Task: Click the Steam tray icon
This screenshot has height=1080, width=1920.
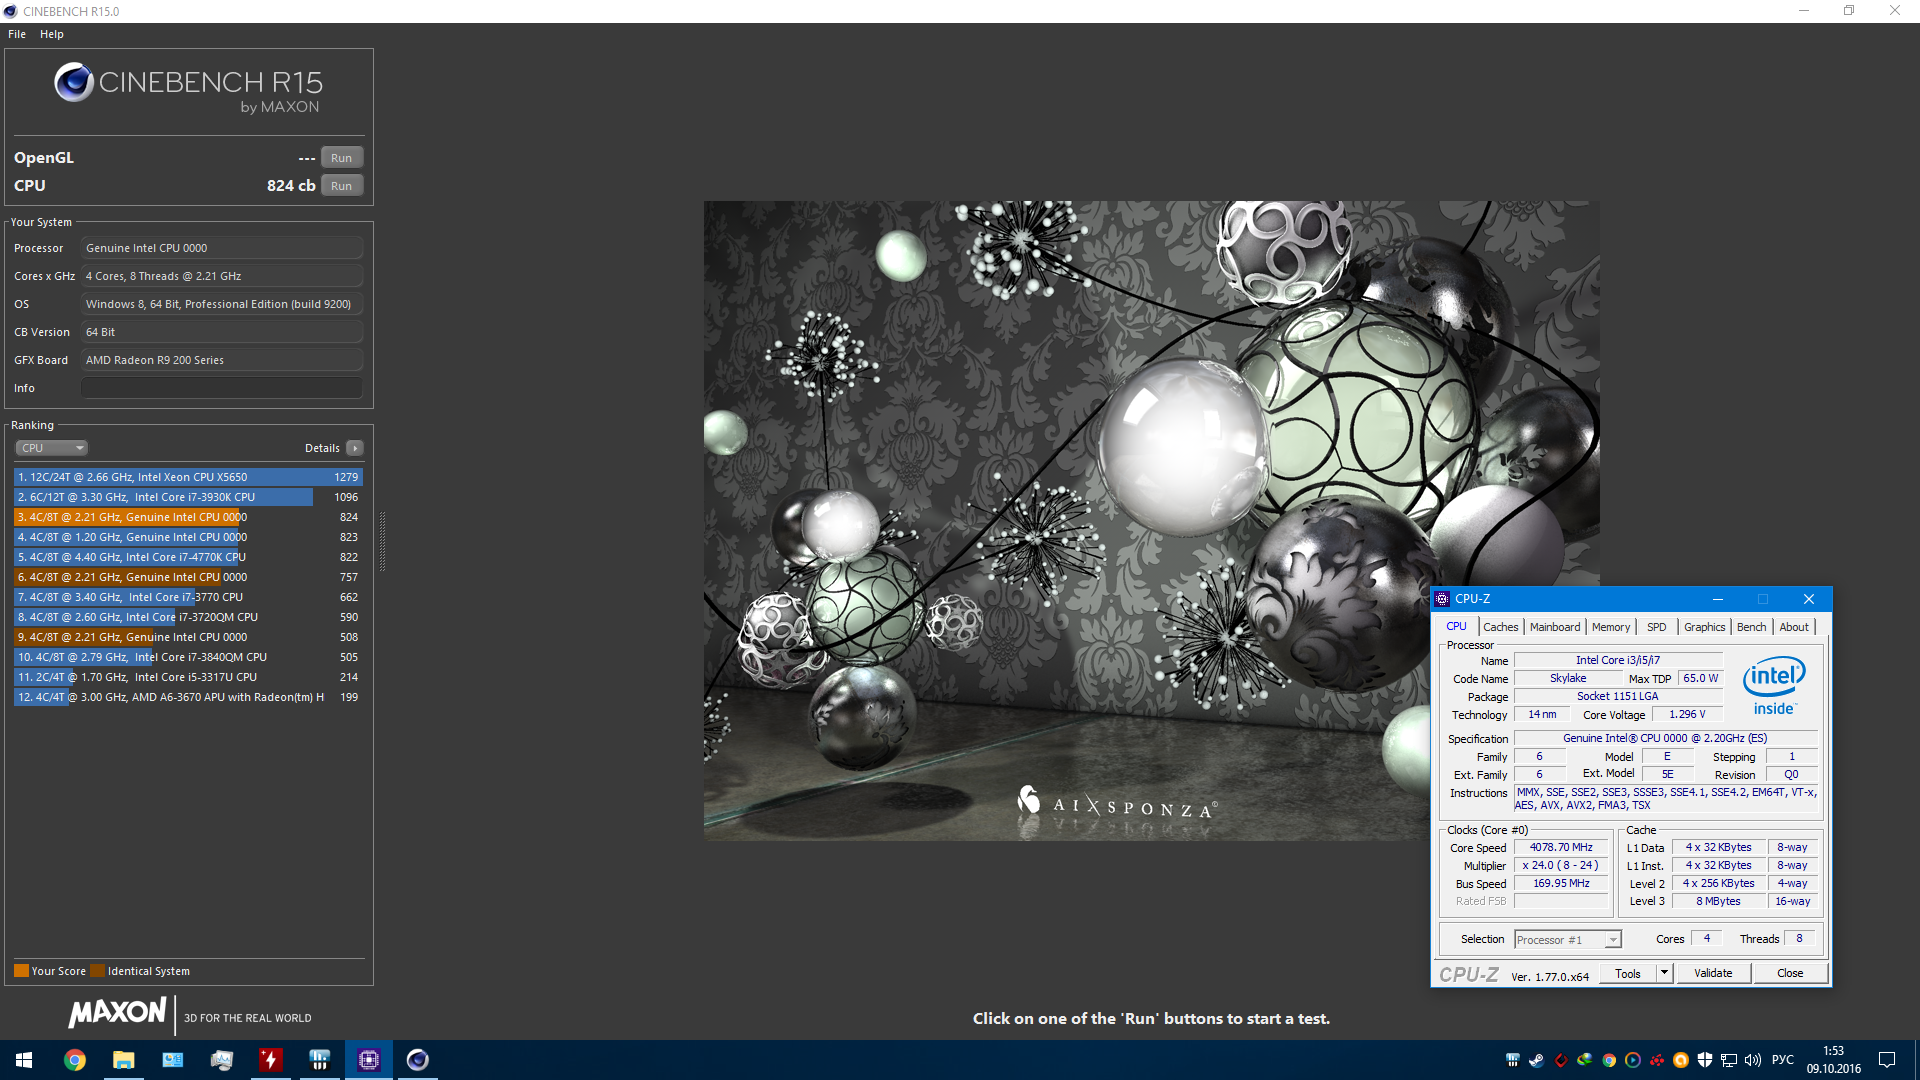Action: (1536, 1060)
